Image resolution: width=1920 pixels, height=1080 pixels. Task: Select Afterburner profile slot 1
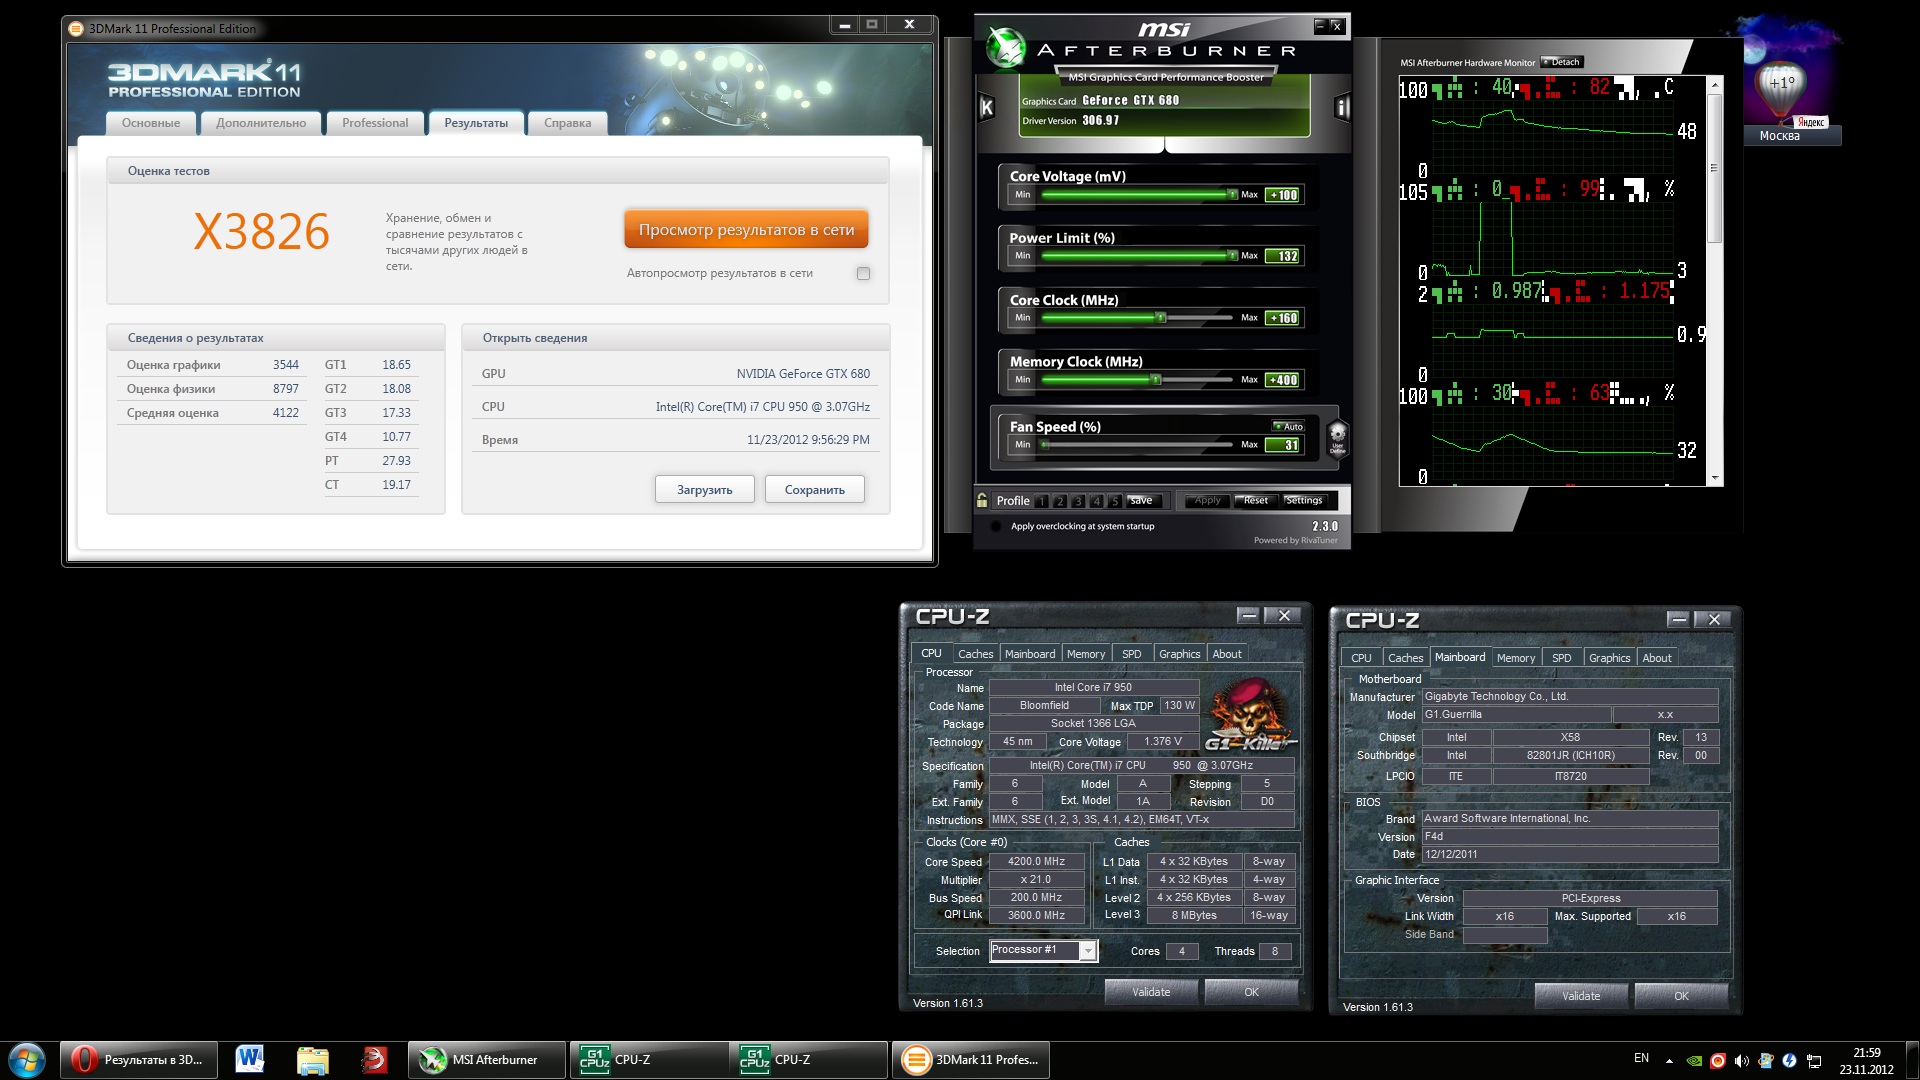1042,501
